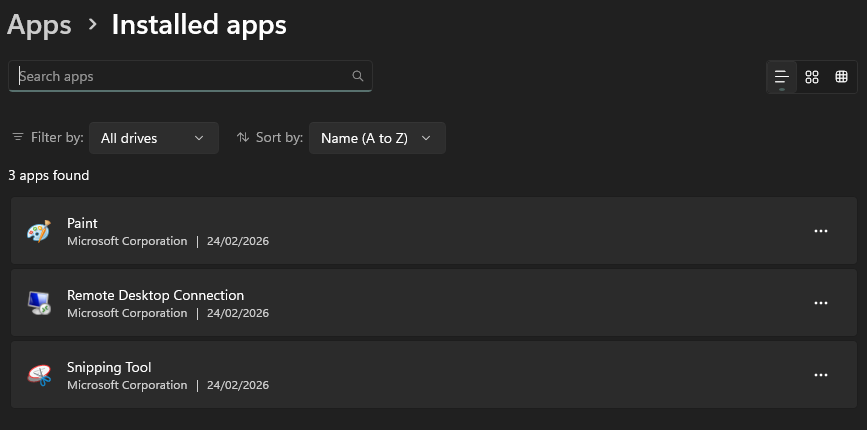Click the Search apps input field
867x430 pixels.
coord(190,76)
